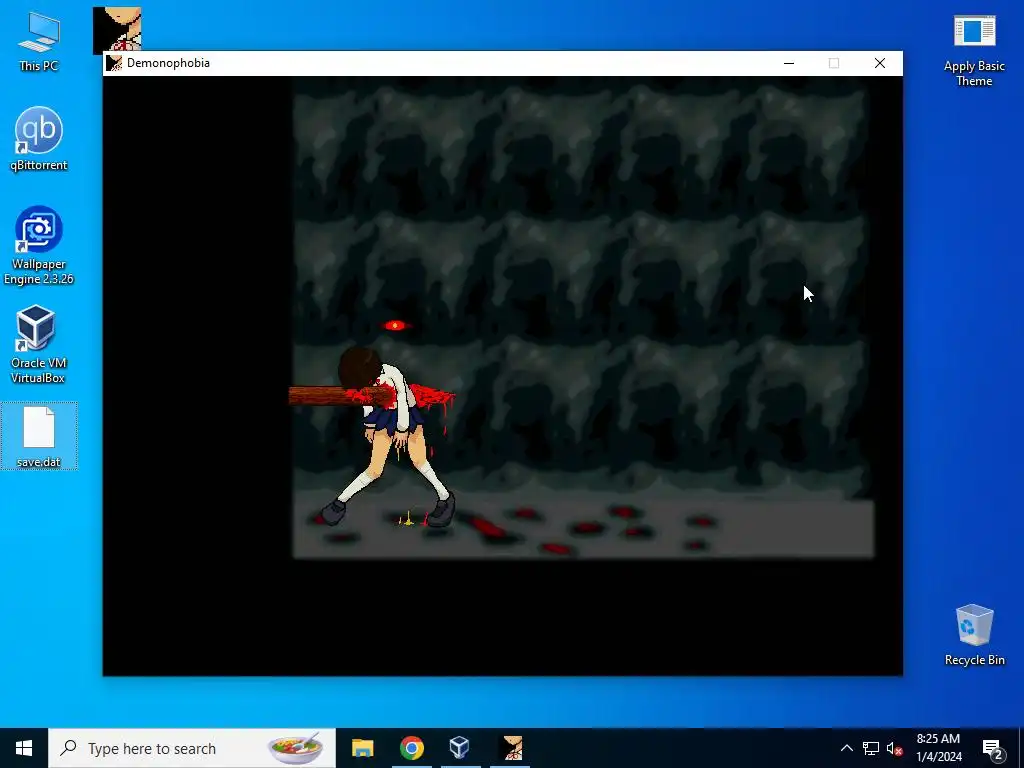The height and width of the screenshot is (768, 1024).
Task: Open VirtualBox from the taskbar
Action: point(460,748)
